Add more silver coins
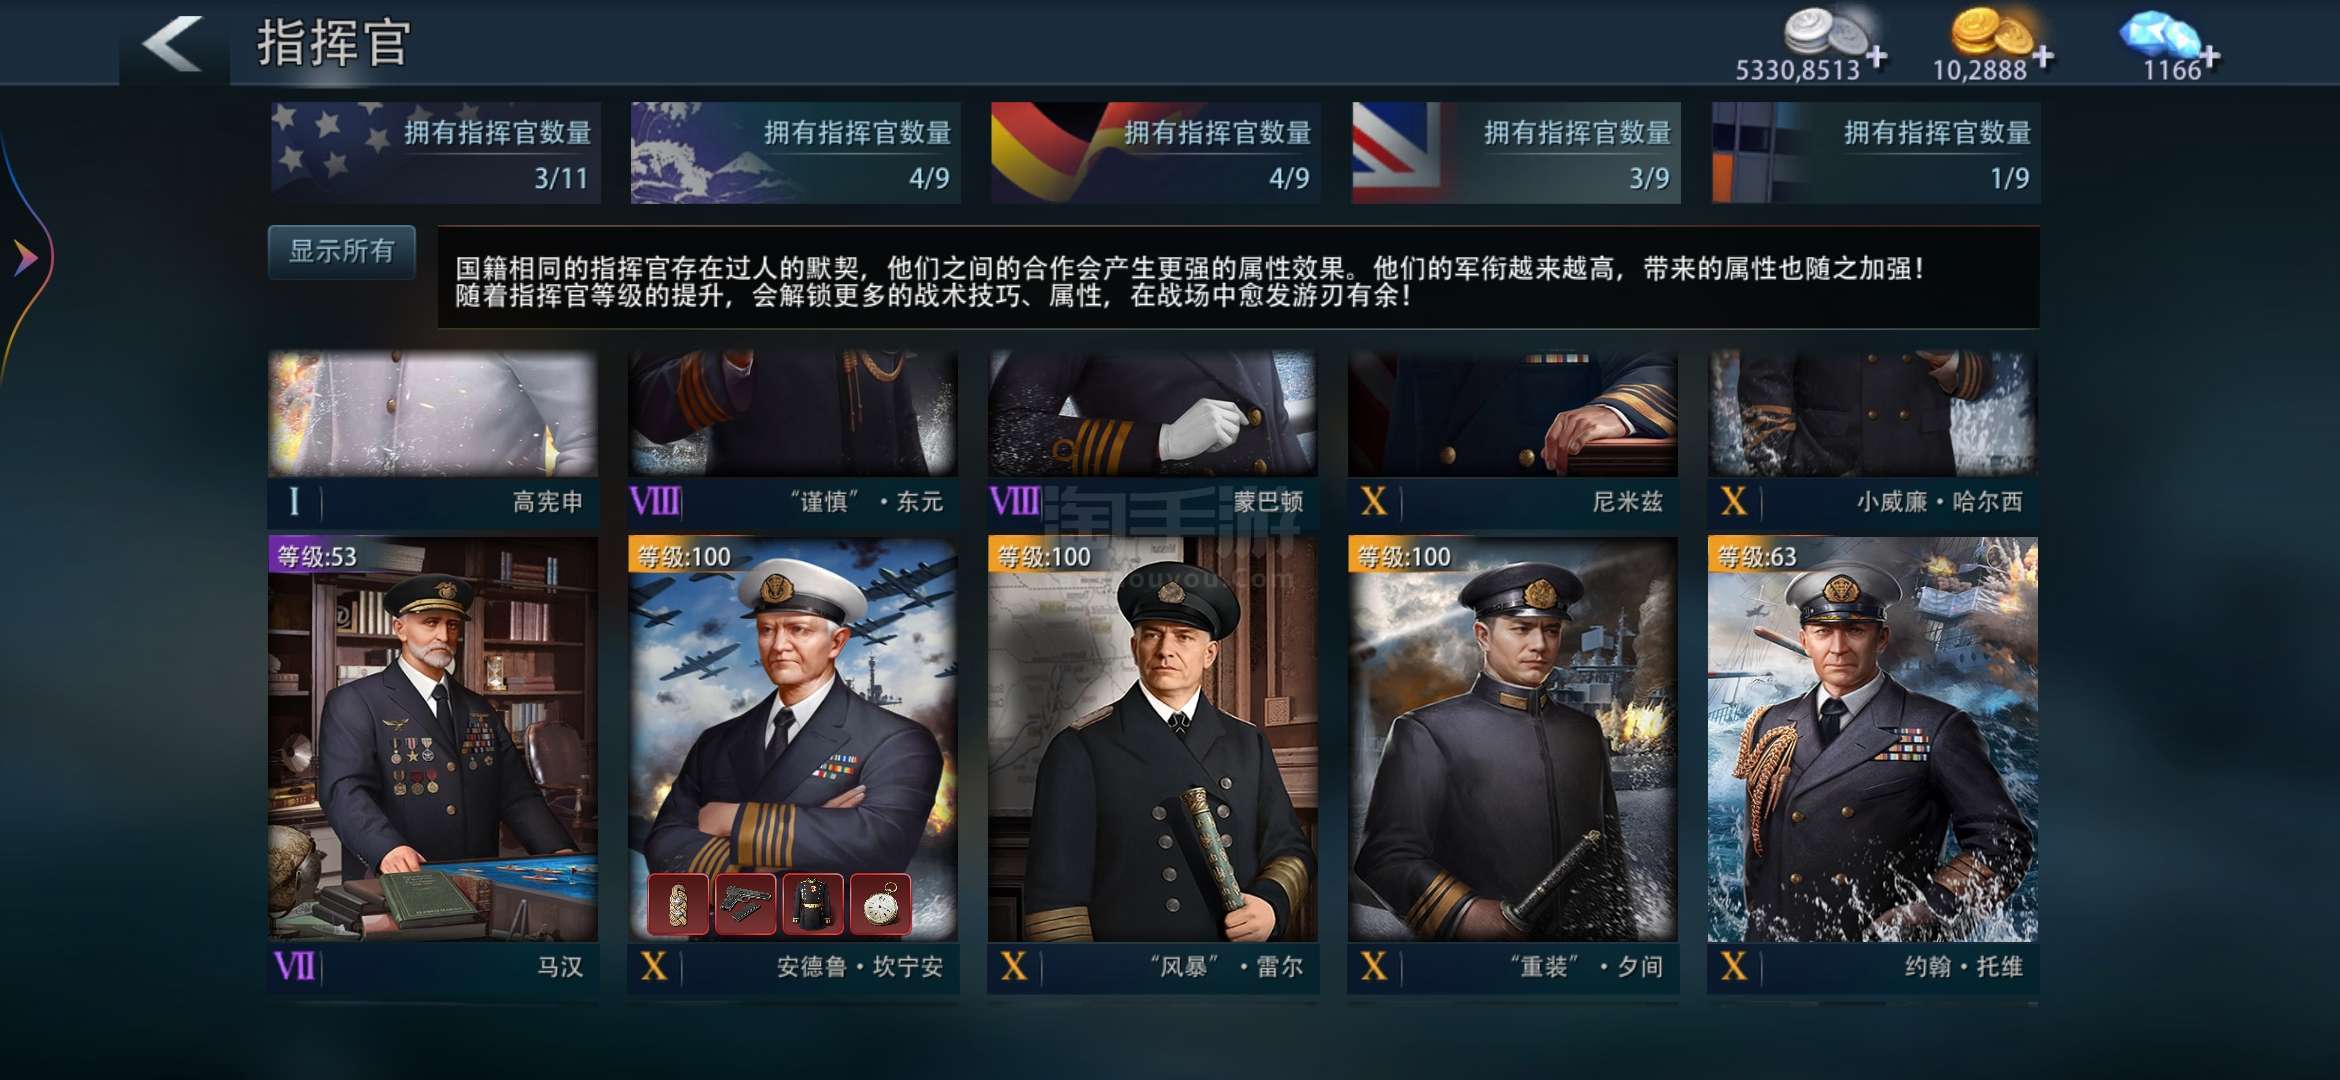Screen dimensions: 2340x1080 pyautogui.click(x=1877, y=57)
